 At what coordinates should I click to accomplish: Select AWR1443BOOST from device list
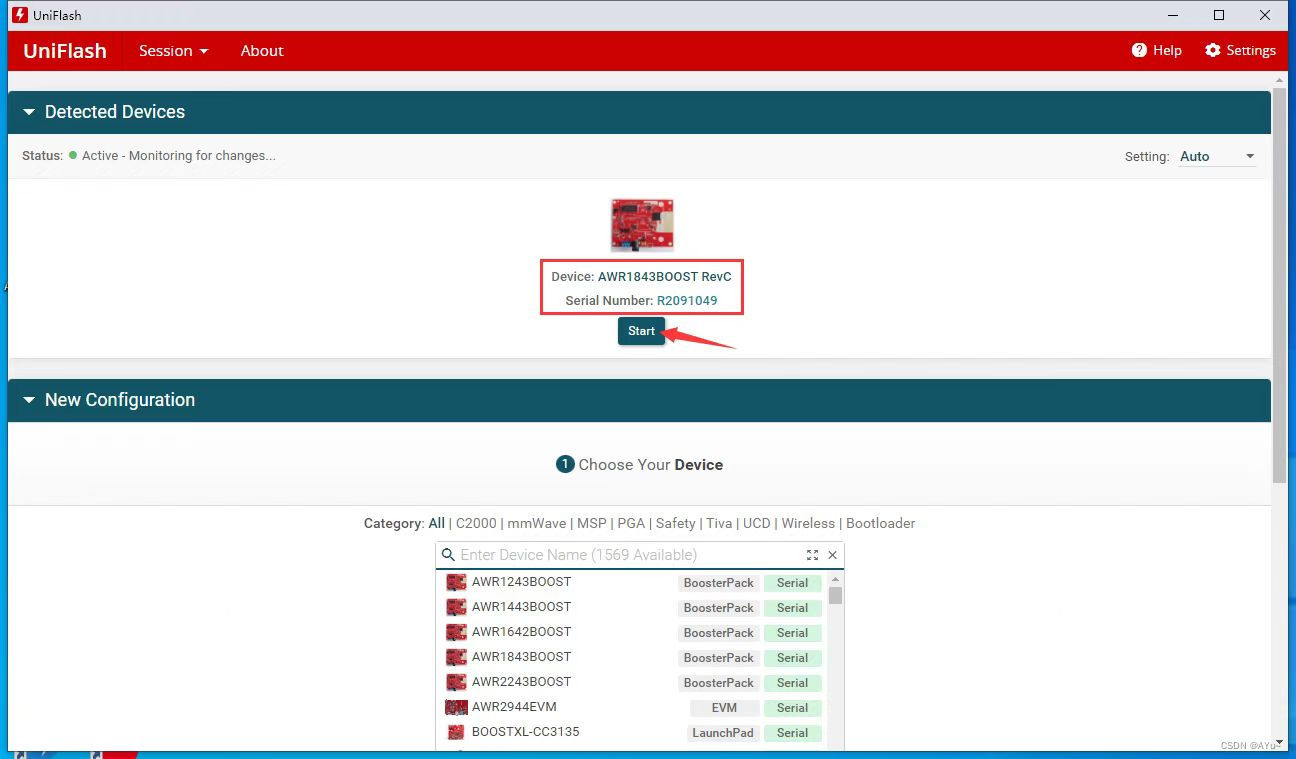pyautogui.click(x=521, y=607)
